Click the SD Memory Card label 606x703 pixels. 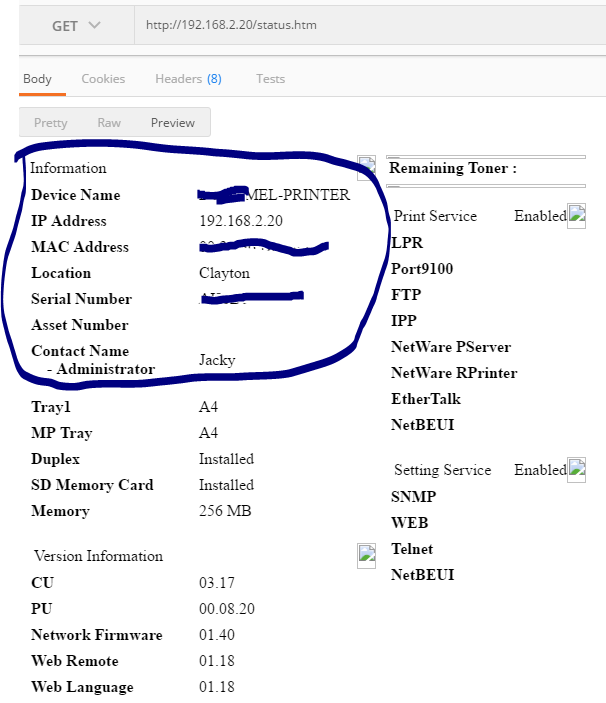(x=92, y=485)
